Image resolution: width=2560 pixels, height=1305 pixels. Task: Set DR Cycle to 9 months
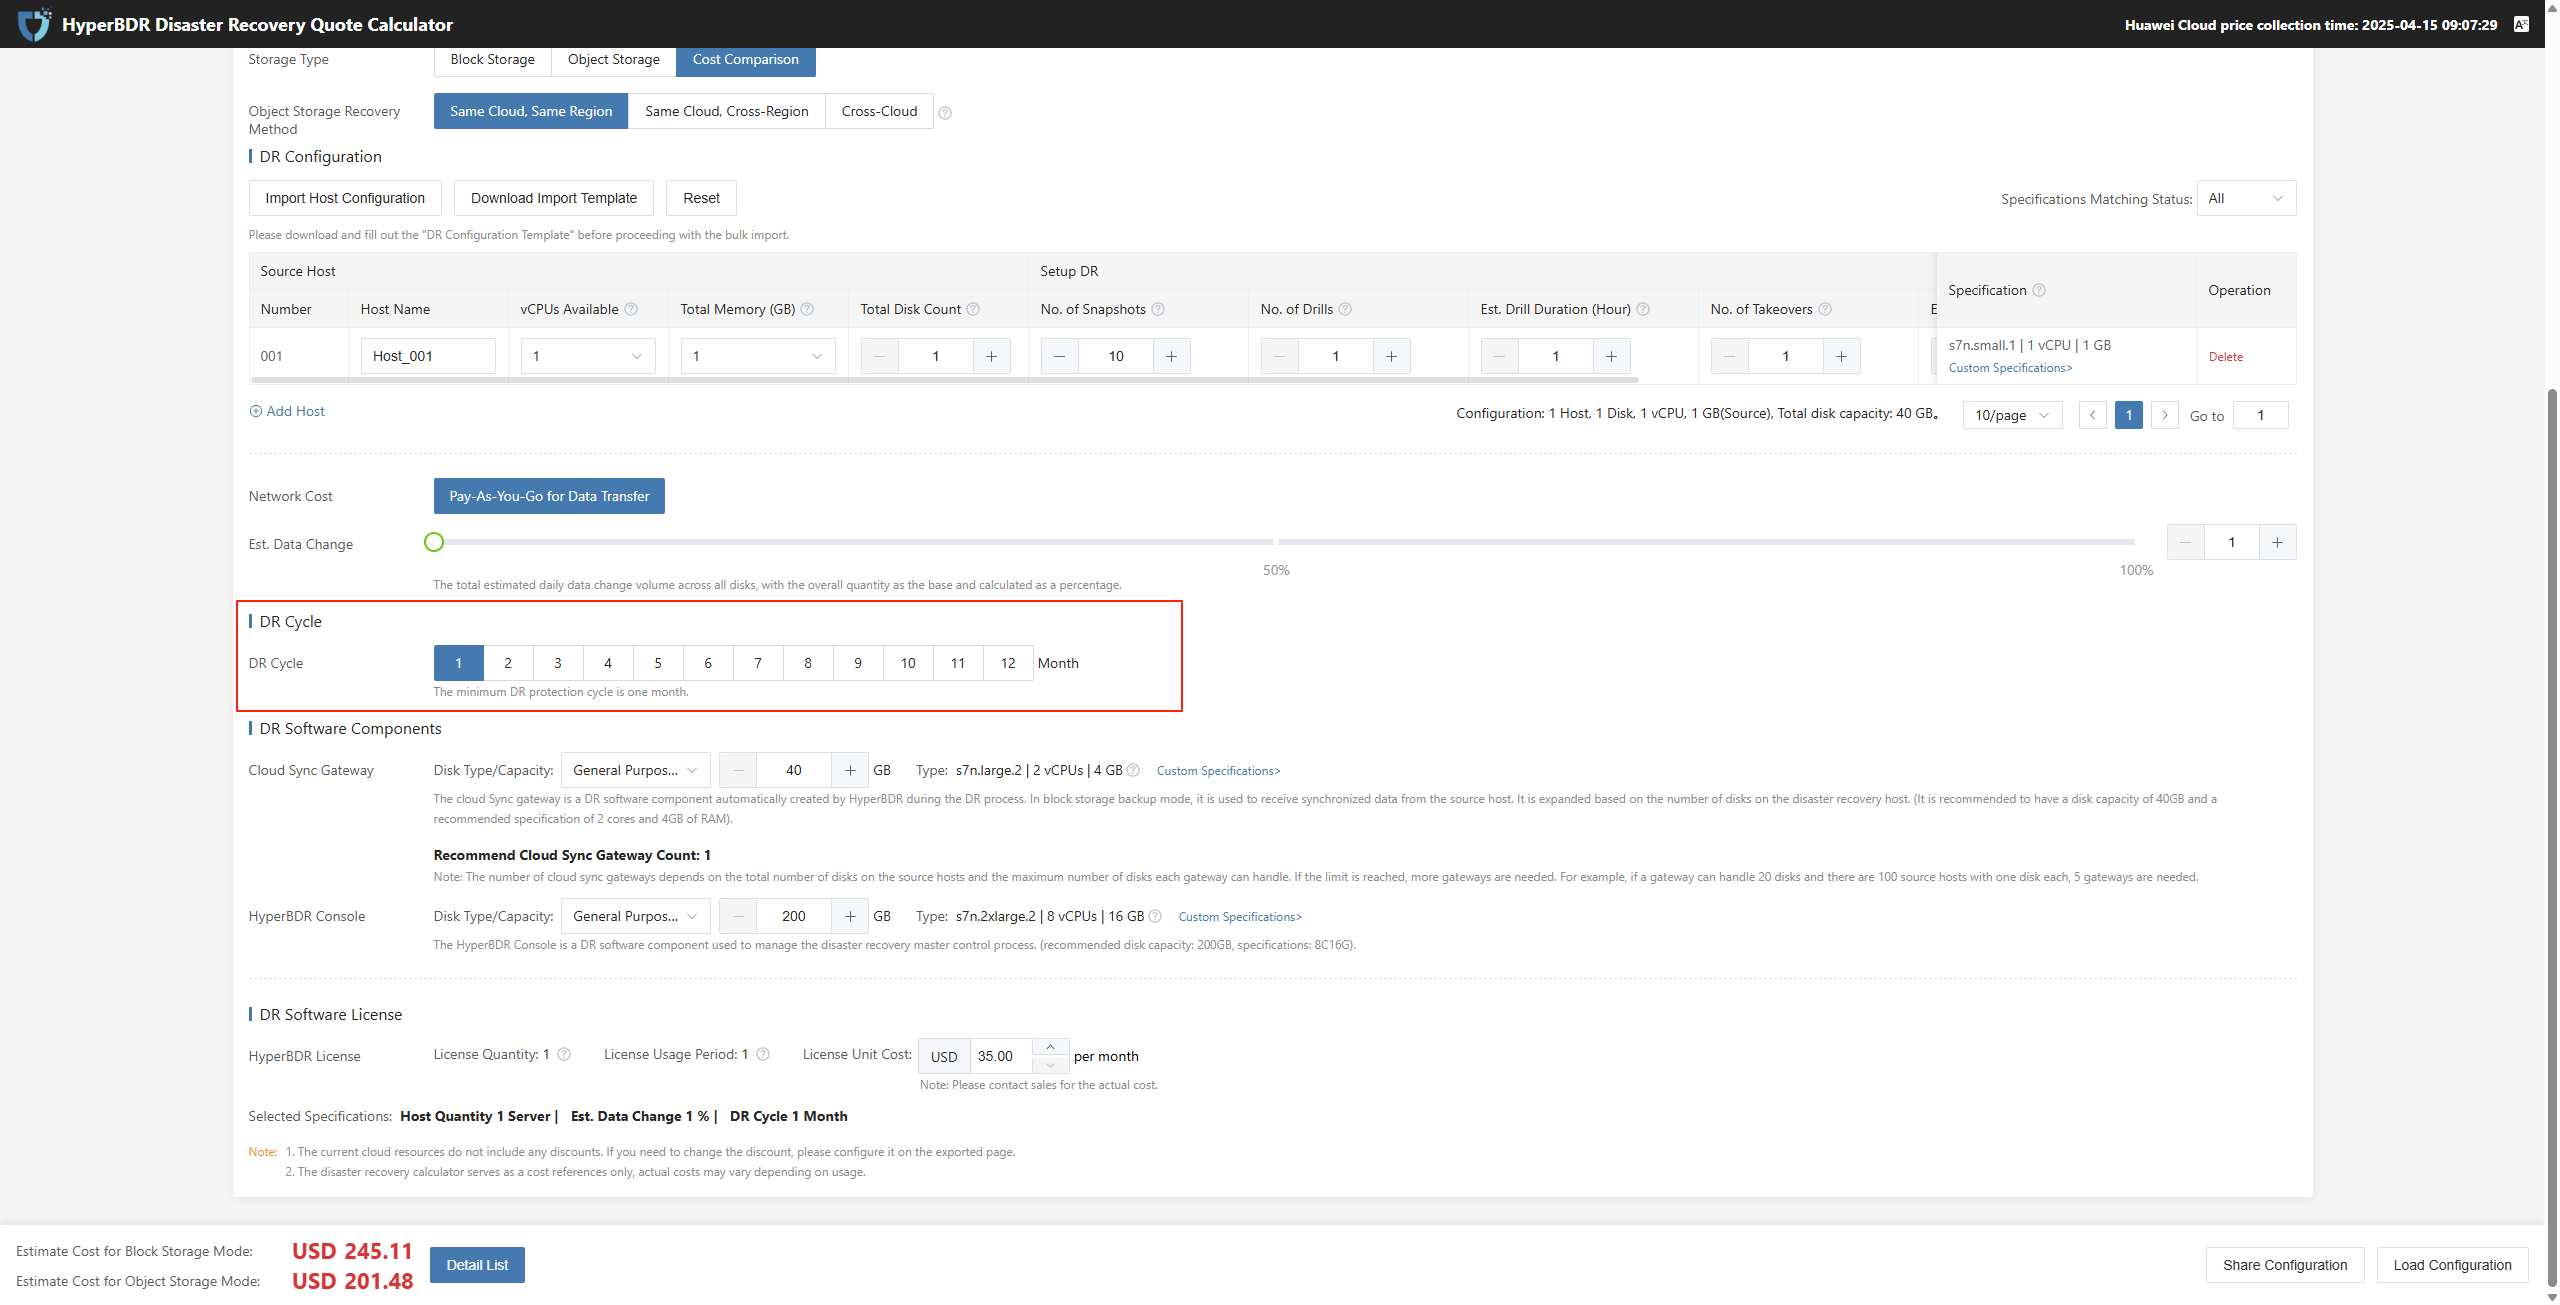[x=858, y=664]
